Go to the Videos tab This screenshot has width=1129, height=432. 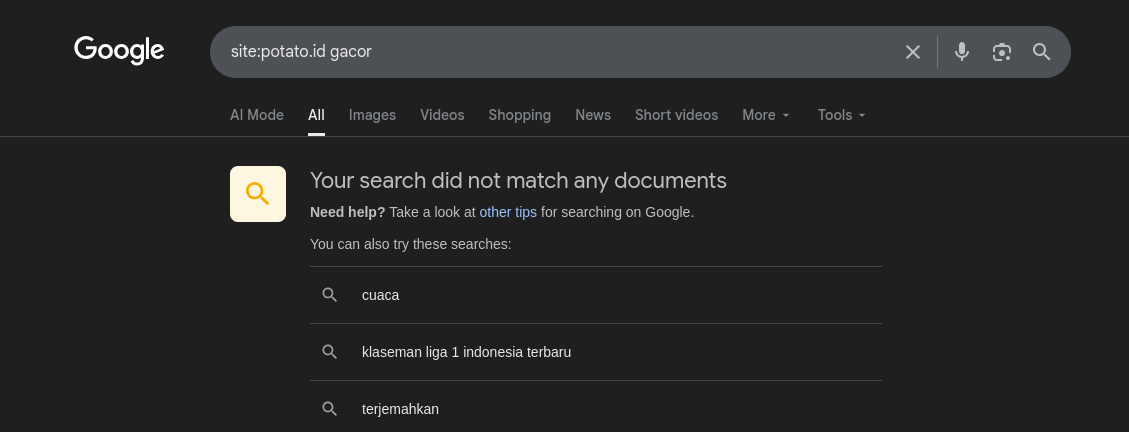442,115
